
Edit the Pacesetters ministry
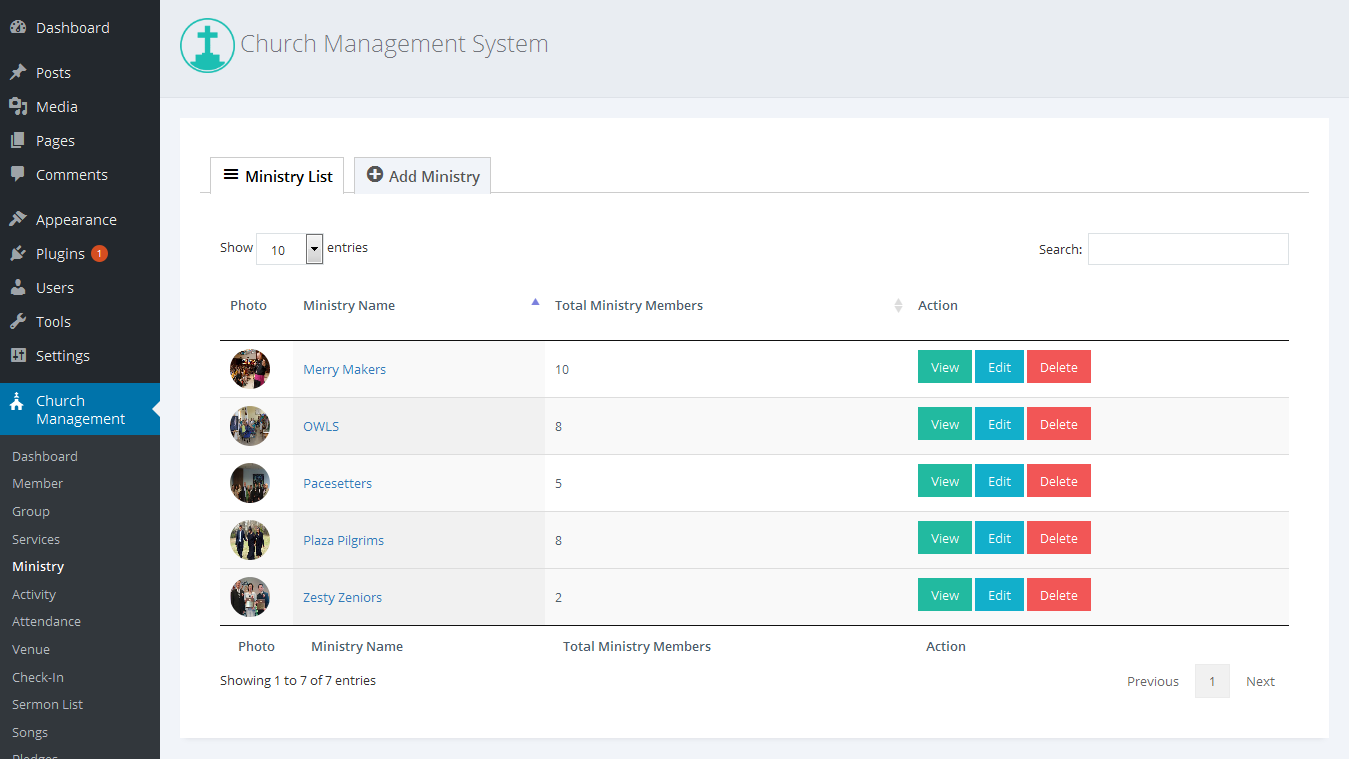999,481
